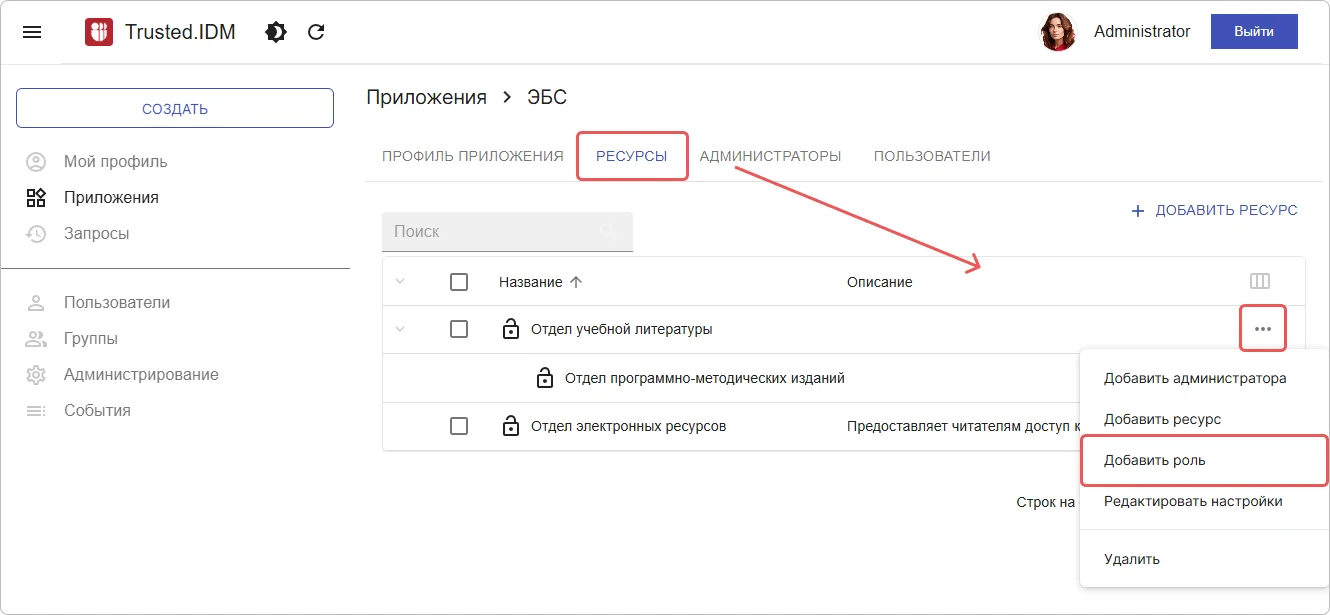Open the three-dot menu for Отдел учебной литературы
1330x615 pixels.
(1263, 329)
